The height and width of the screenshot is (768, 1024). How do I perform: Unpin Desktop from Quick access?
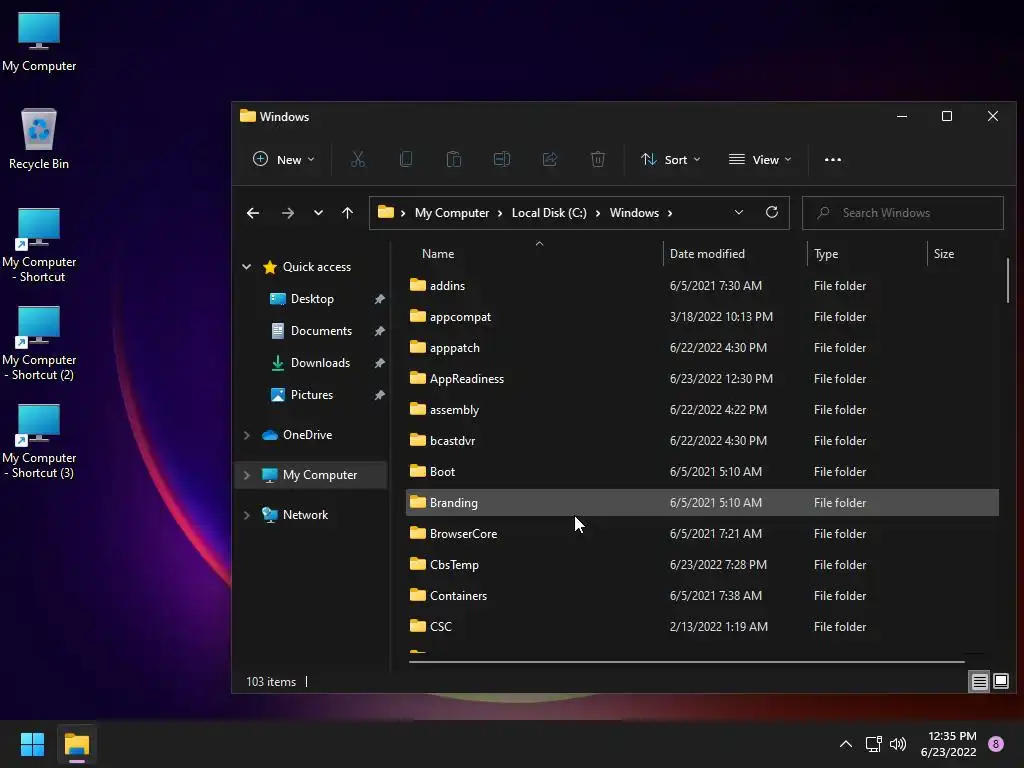click(x=379, y=299)
